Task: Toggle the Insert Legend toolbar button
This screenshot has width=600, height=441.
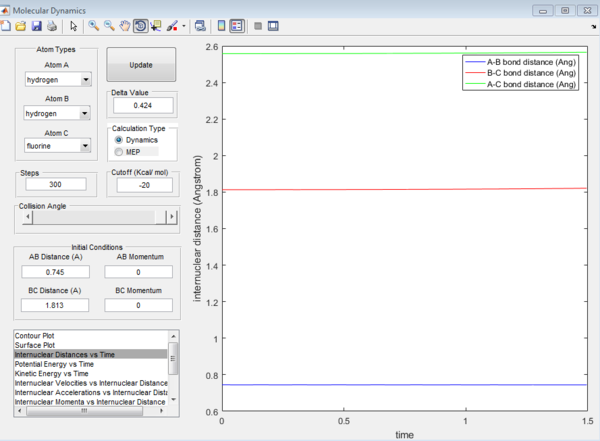Action: click(237, 26)
